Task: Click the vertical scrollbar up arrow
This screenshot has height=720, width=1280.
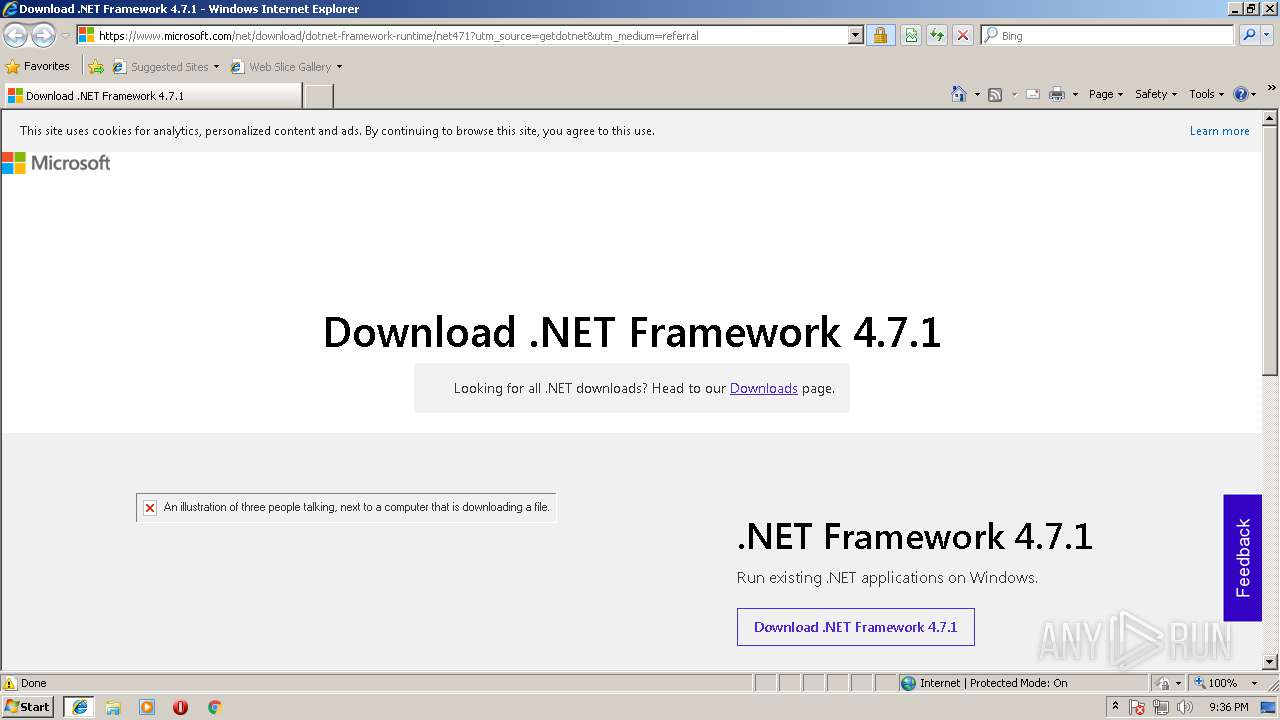Action: tap(1270, 117)
